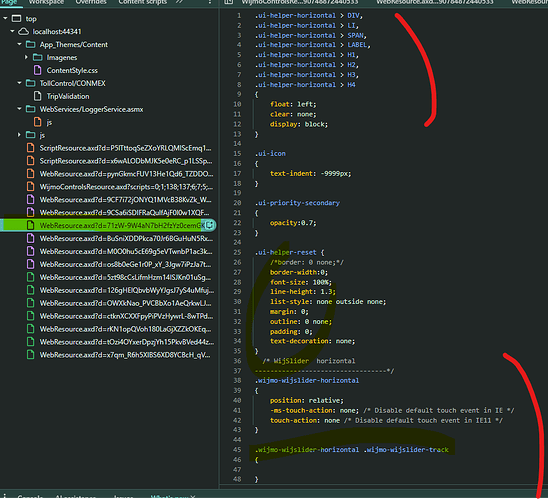Click the ScriptResource.axd?d=x6wALODb file icon

(x=31, y=161)
